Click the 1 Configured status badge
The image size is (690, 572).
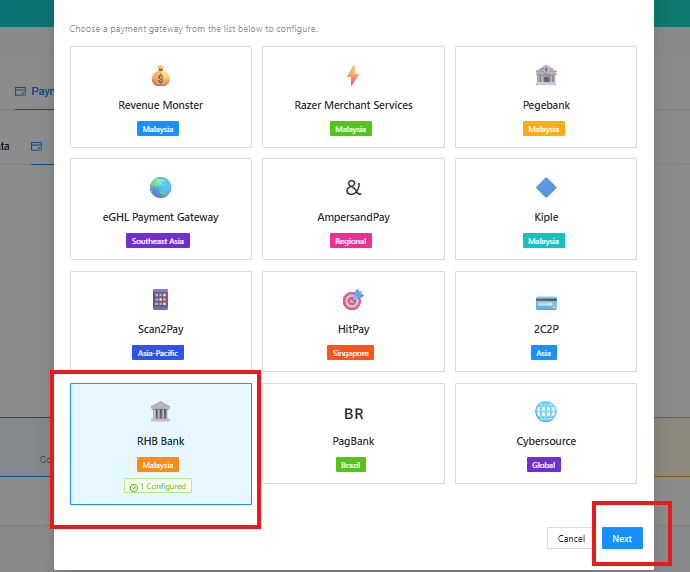(158, 486)
